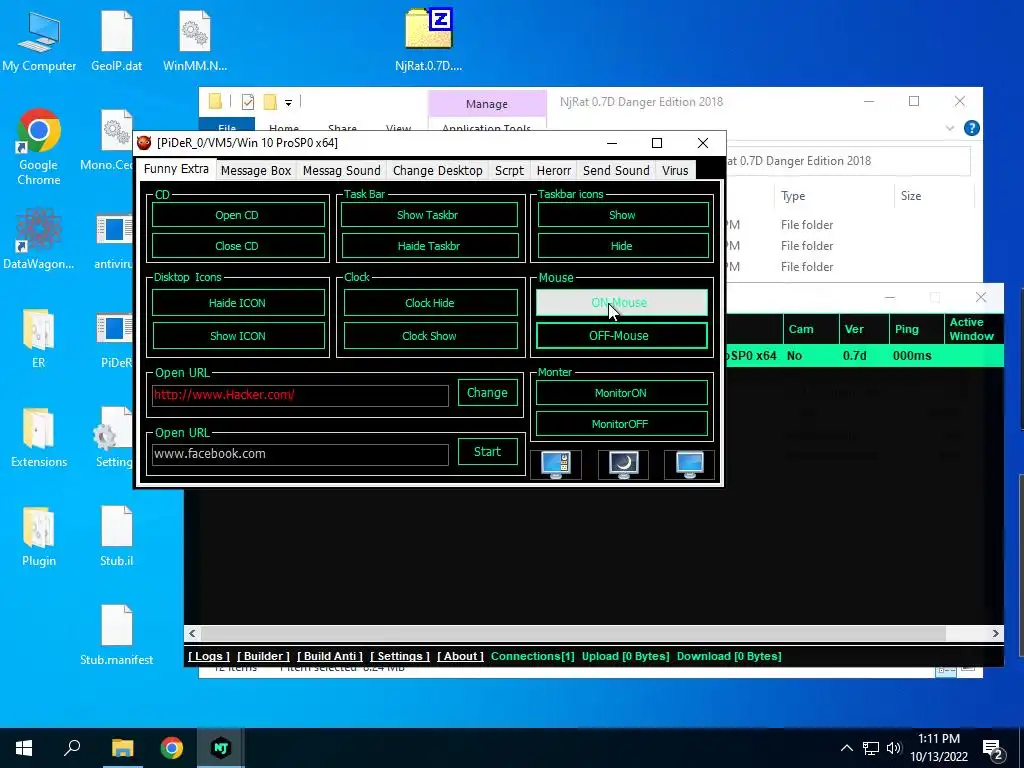Click Hide under Taskbar icons
Screen dimensions: 1024x768
tap(622, 246)
